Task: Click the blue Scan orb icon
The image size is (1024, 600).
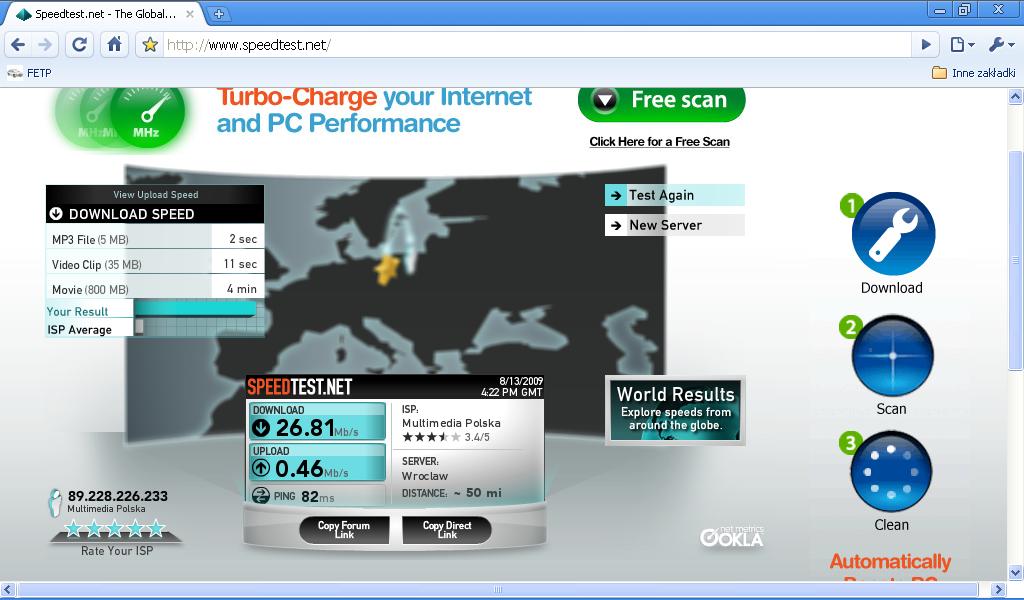Action: [x=892, y=357]
